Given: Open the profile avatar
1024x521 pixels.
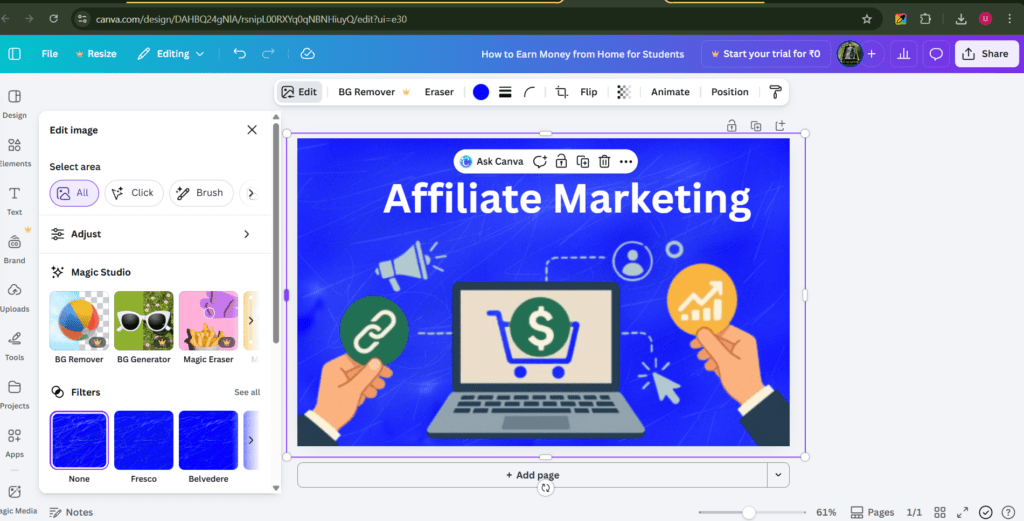Looking at the screenshot, I should [x=850, y=54].
